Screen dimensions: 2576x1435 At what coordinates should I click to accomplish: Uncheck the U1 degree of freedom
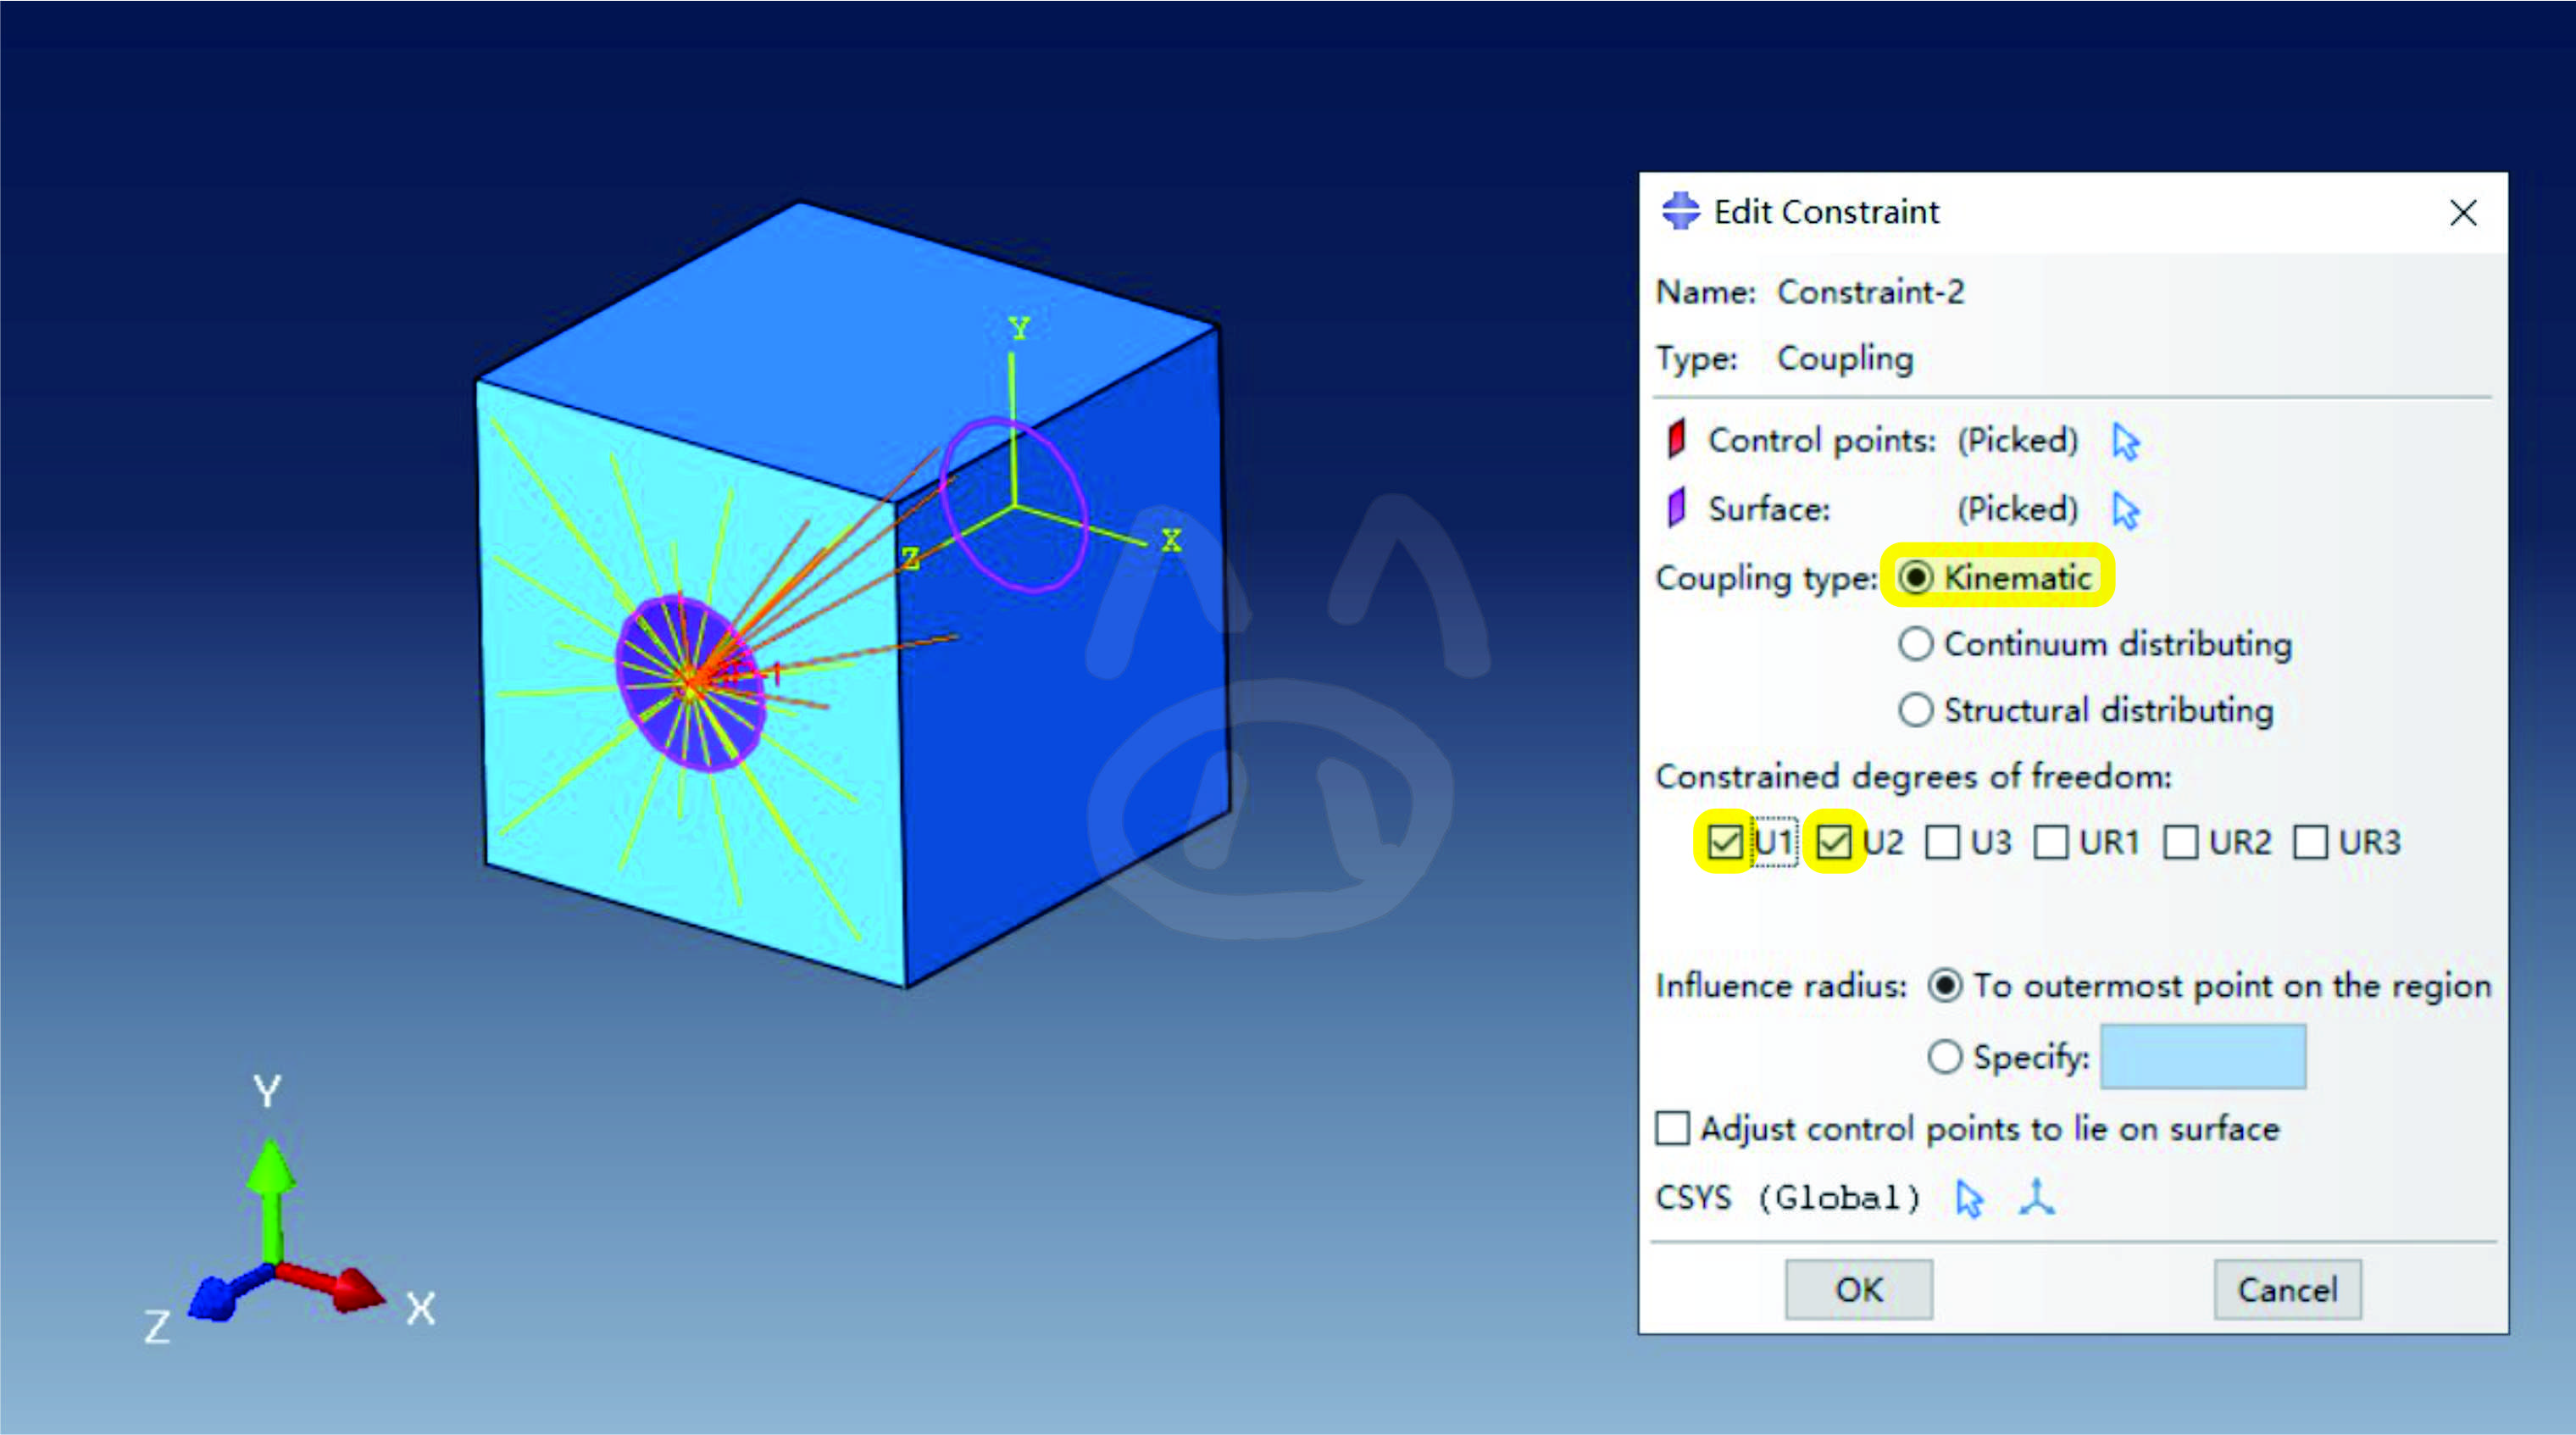[1725, 842]
